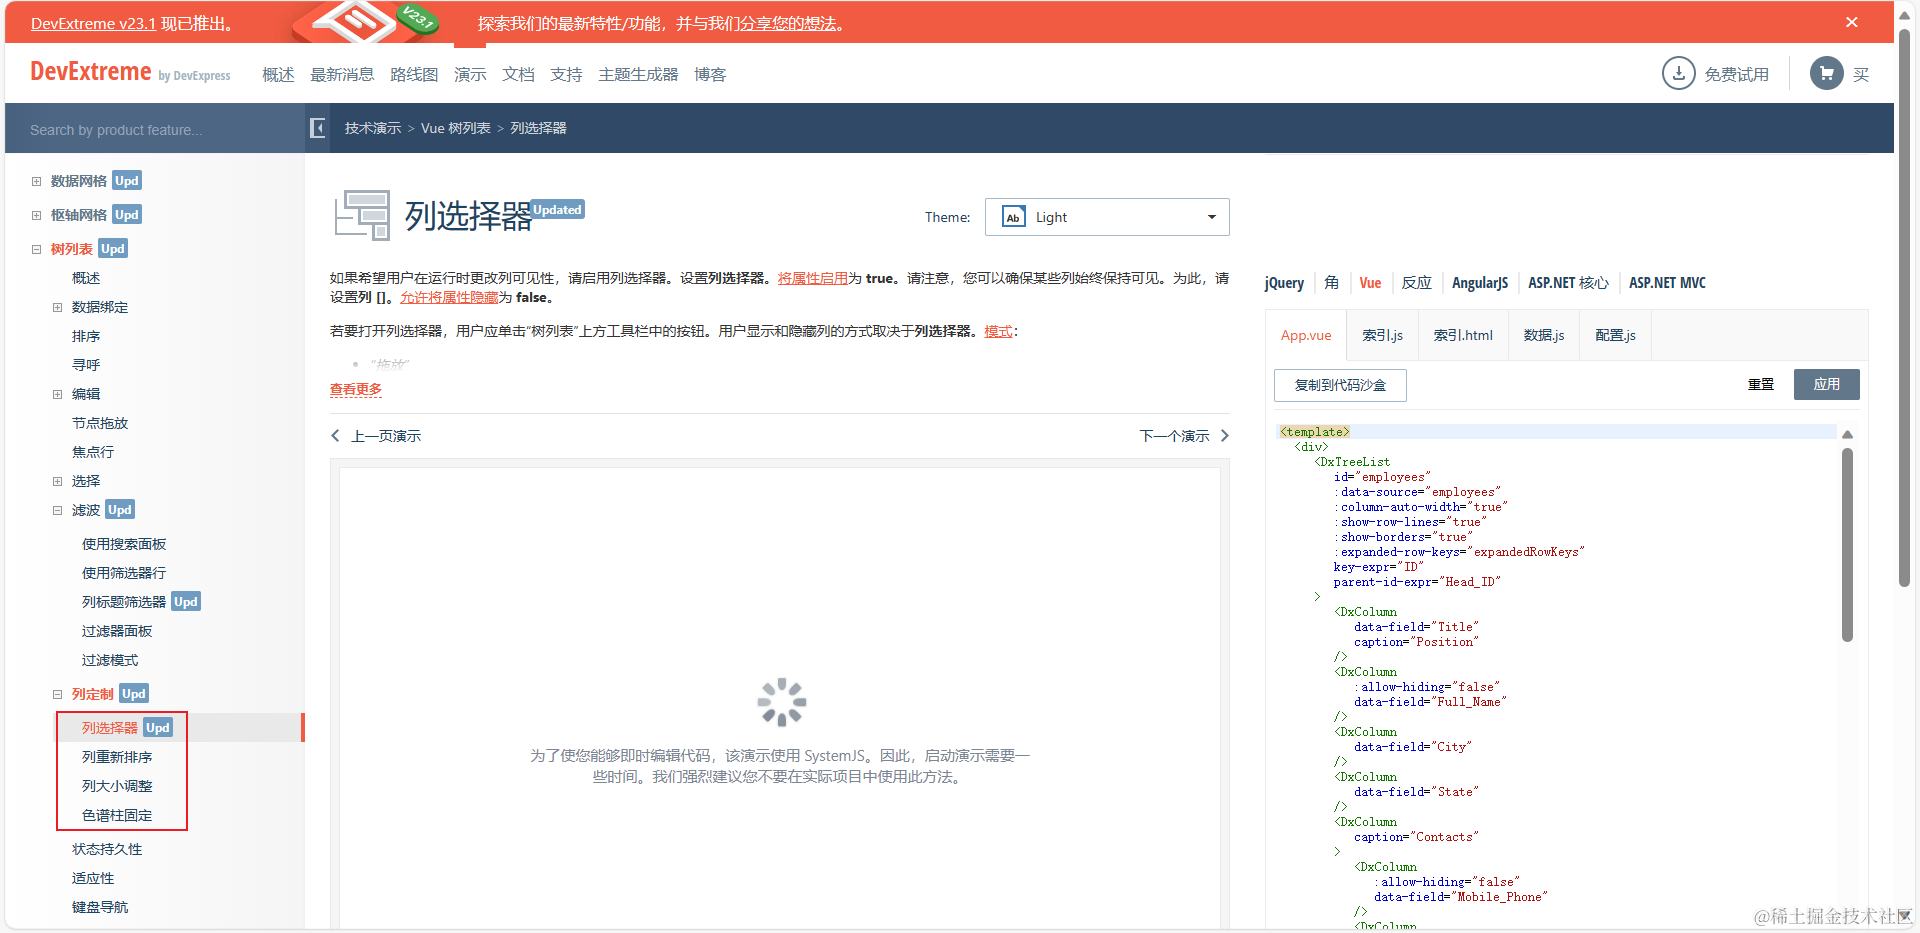
Task: Select 键盘导航 in sidebar
Action: coord(100,907)
